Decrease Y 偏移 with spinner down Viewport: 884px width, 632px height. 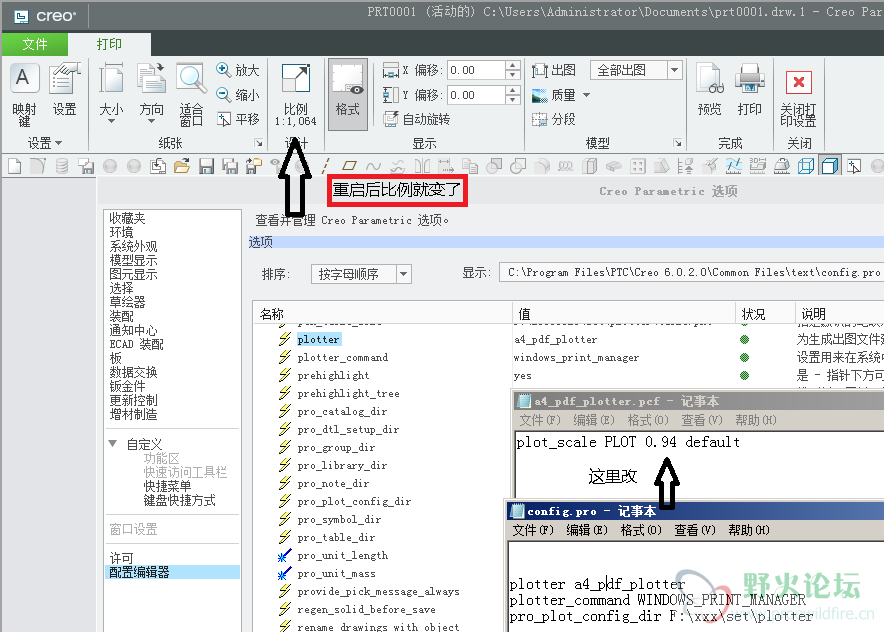click(x=512, y=100)
